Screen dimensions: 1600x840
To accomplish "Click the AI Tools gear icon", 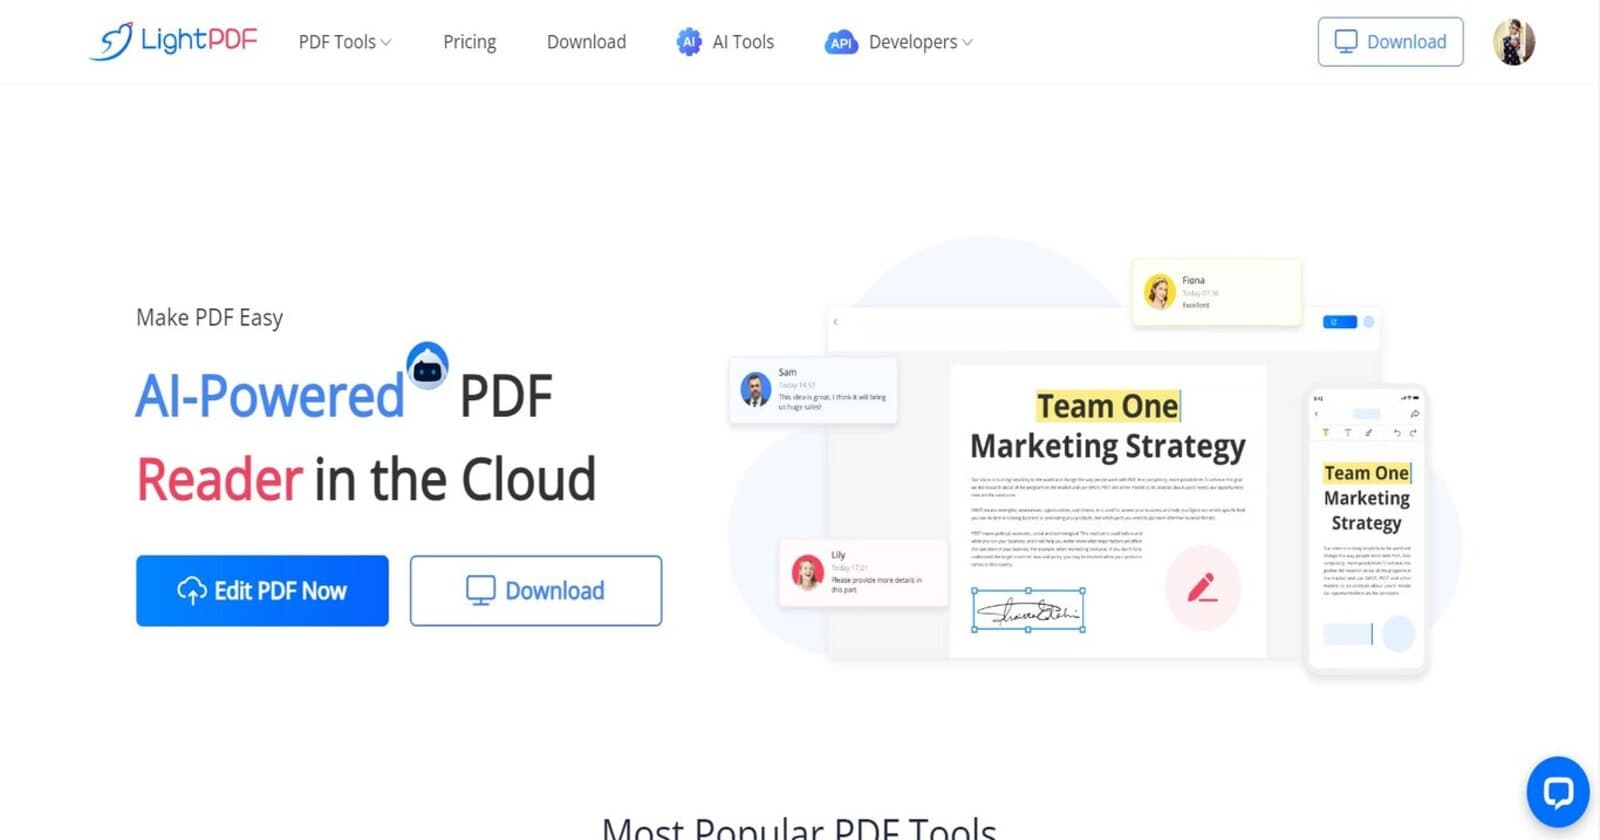I will click(x=689, y=42).
